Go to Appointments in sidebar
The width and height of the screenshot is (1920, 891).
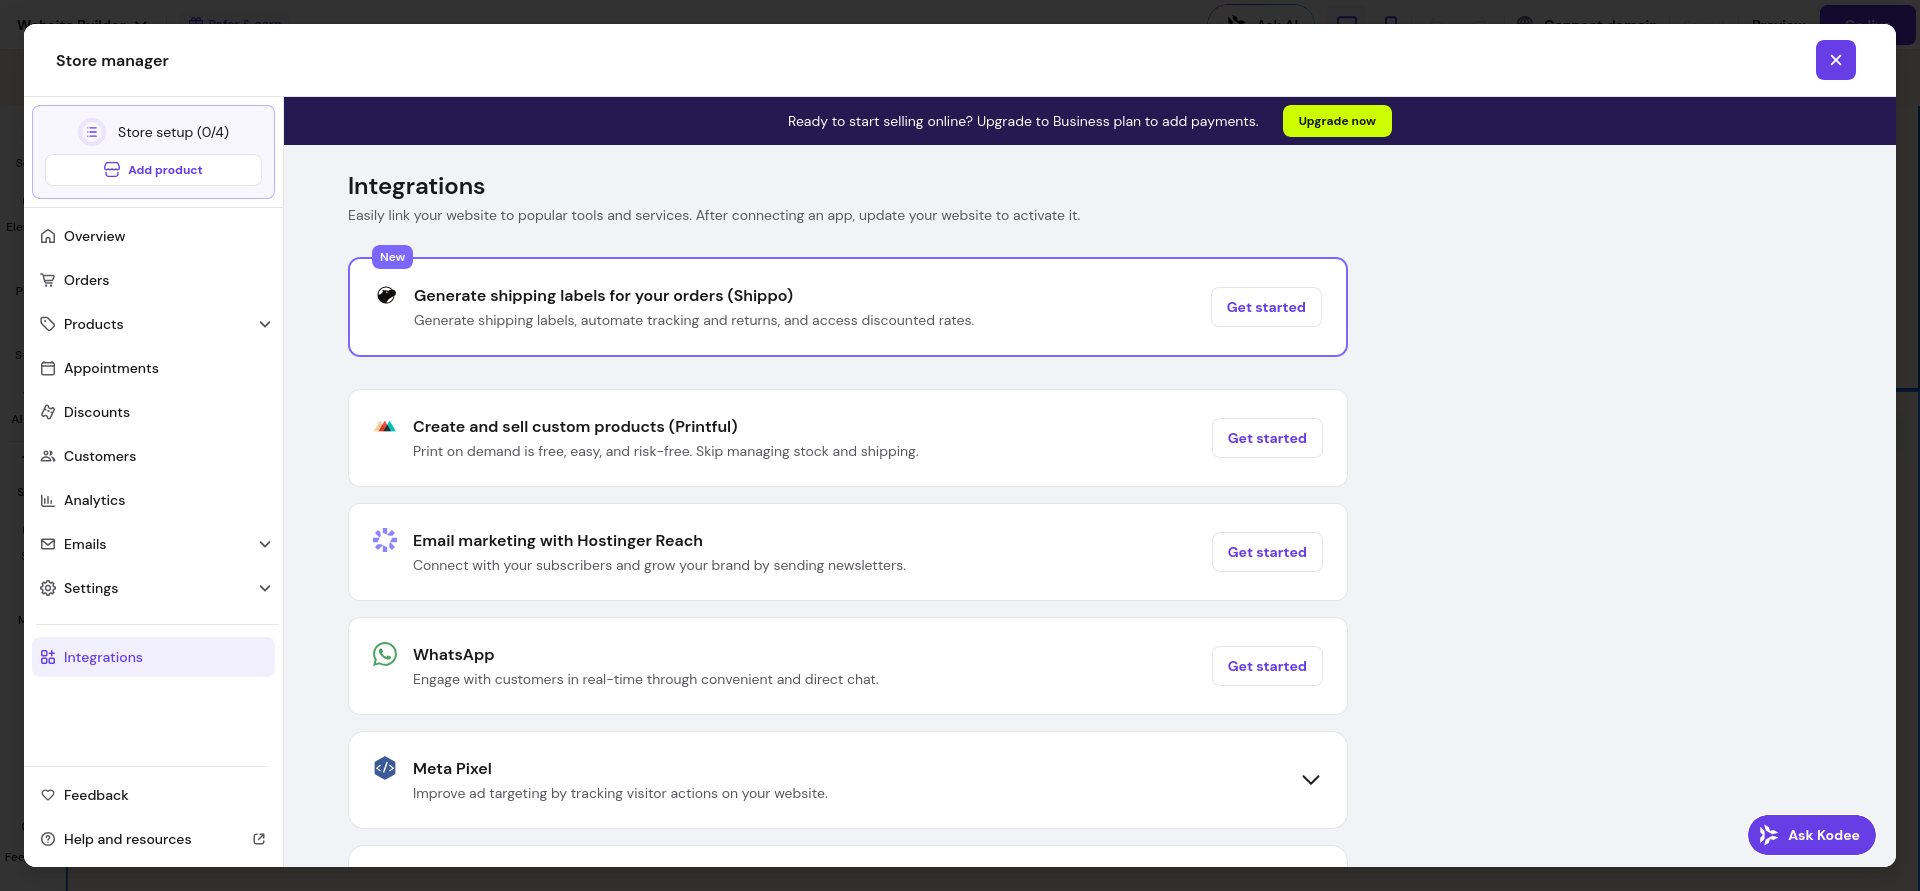coord(153,368)
